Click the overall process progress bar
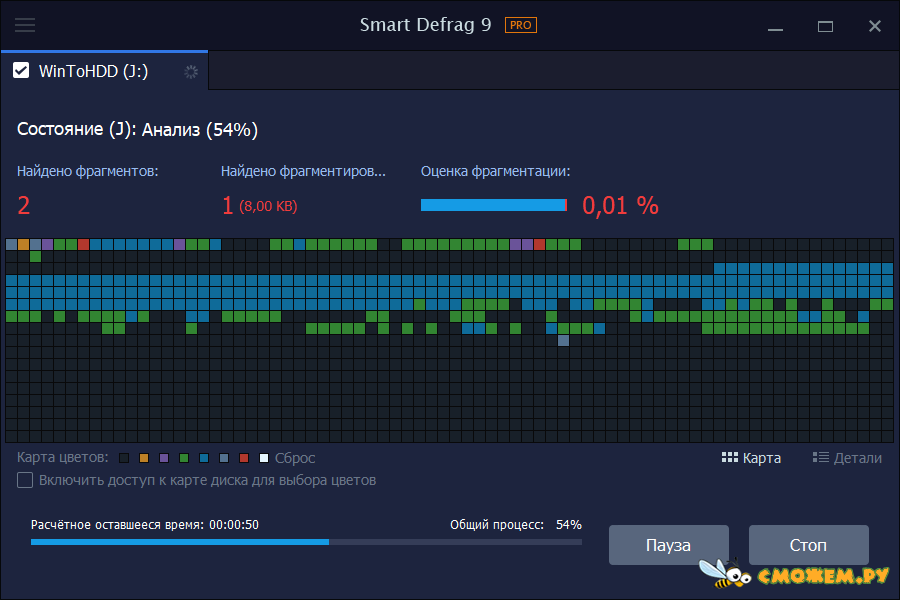The width and height of the screenshot is (900, 600). click(307, 542)
